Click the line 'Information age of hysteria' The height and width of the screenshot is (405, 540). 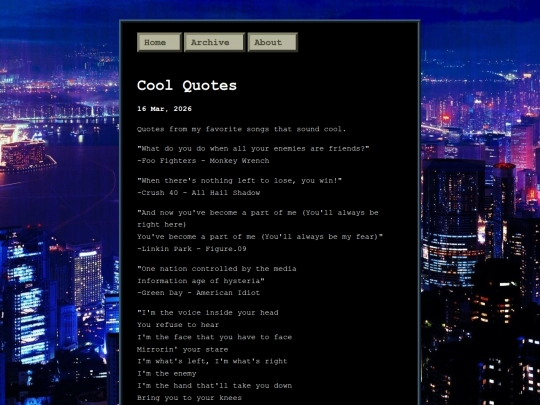(x=201, y=281)
